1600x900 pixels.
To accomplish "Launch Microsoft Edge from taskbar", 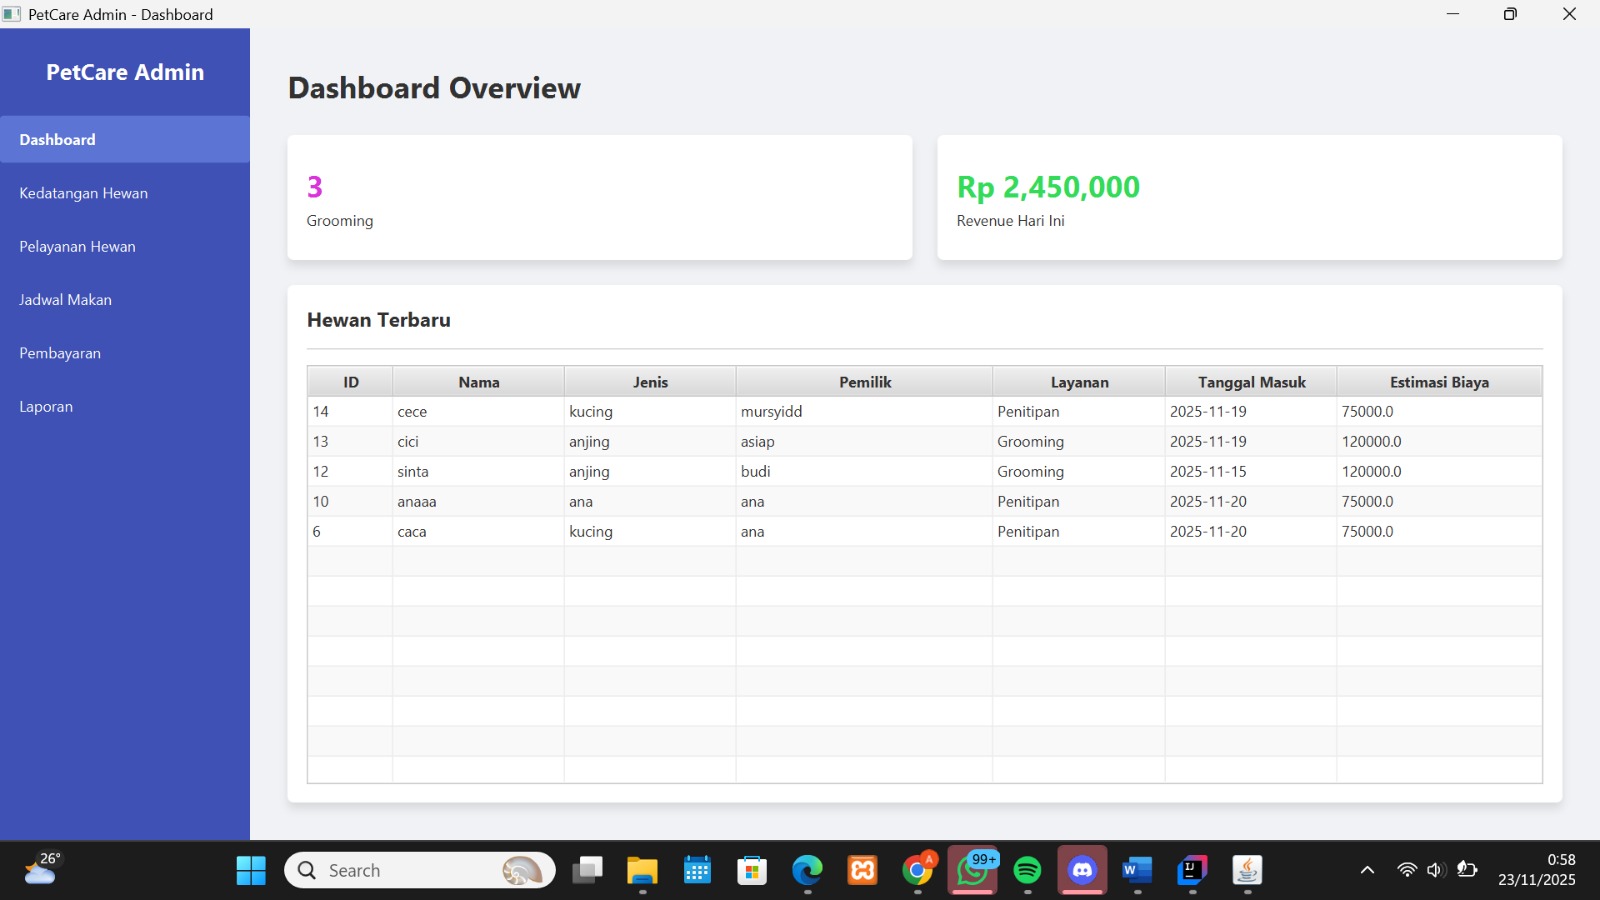I will coord(807,871).
